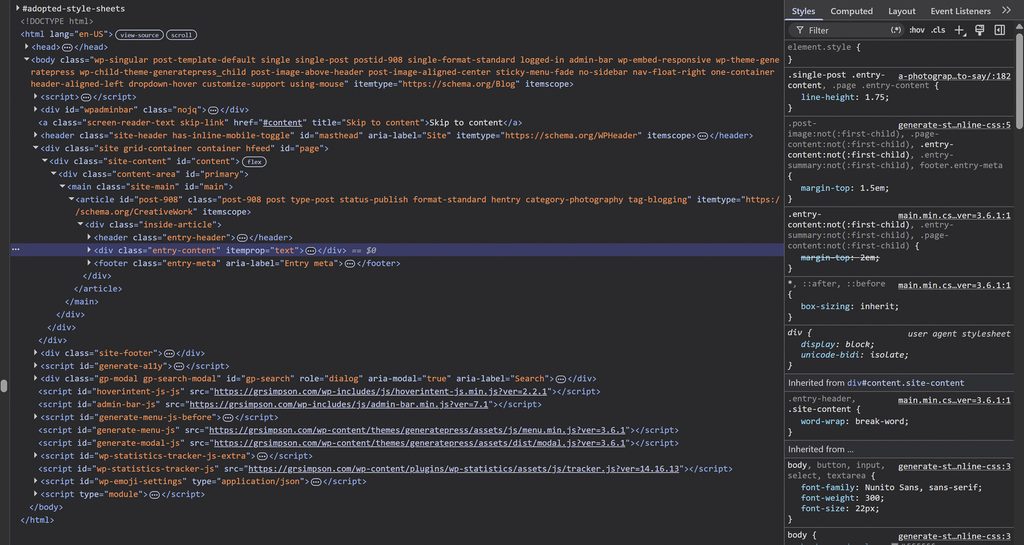The height and width of the screenshot is (545, 1024).
Task: Click ellipsis inside the head element
Action: pyautogui.click(x=67, y=47)
